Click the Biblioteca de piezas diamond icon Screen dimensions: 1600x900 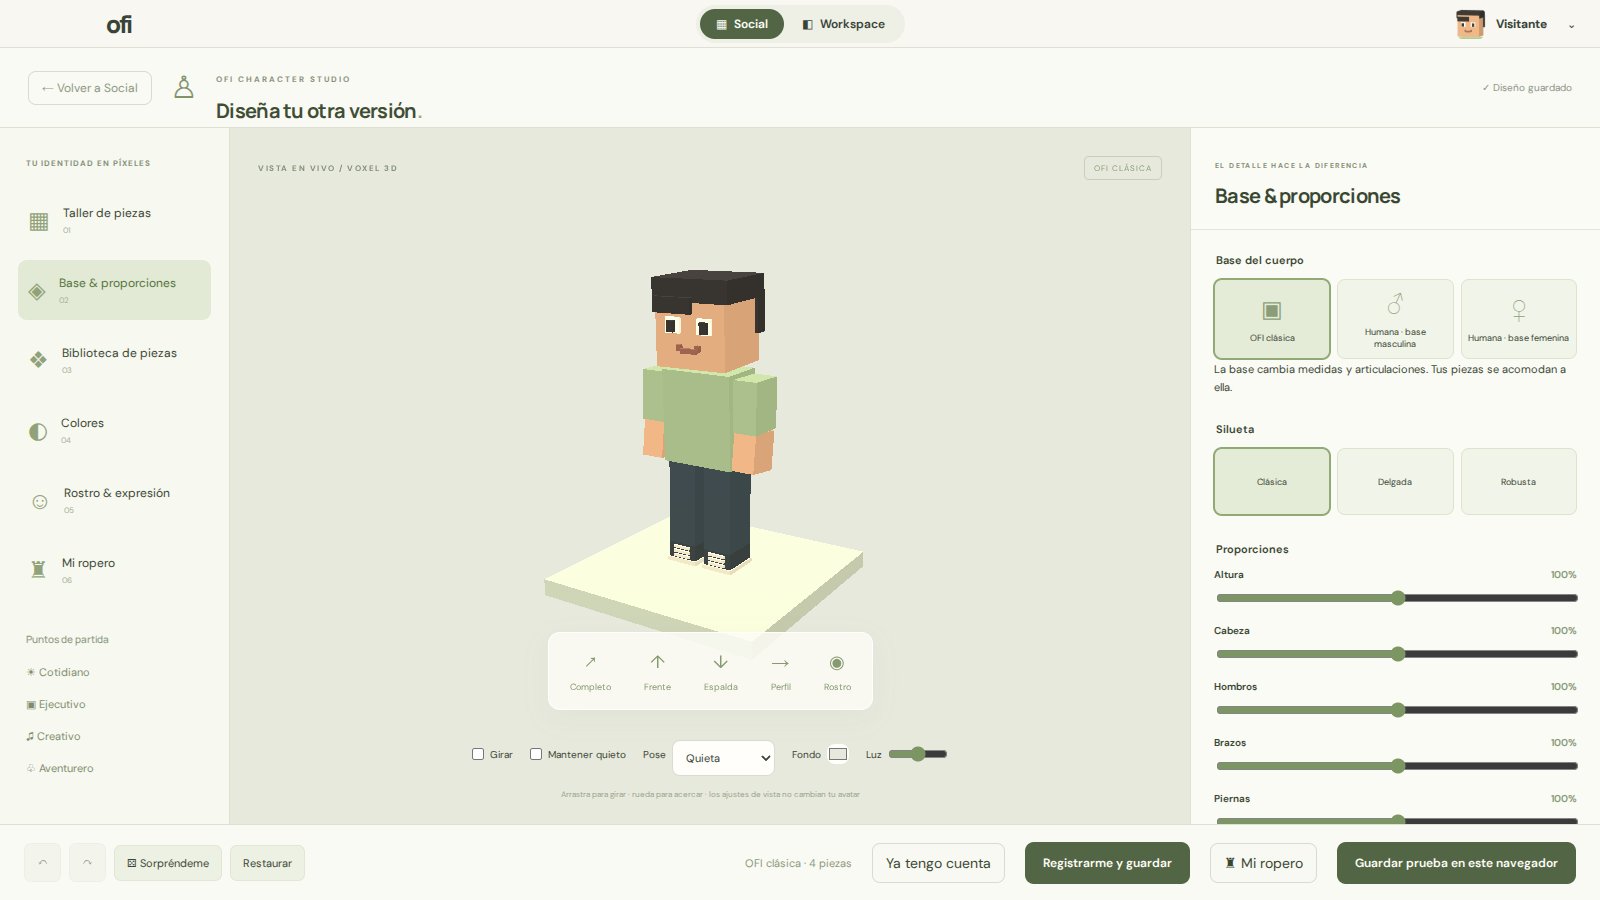tap(38, 360)
